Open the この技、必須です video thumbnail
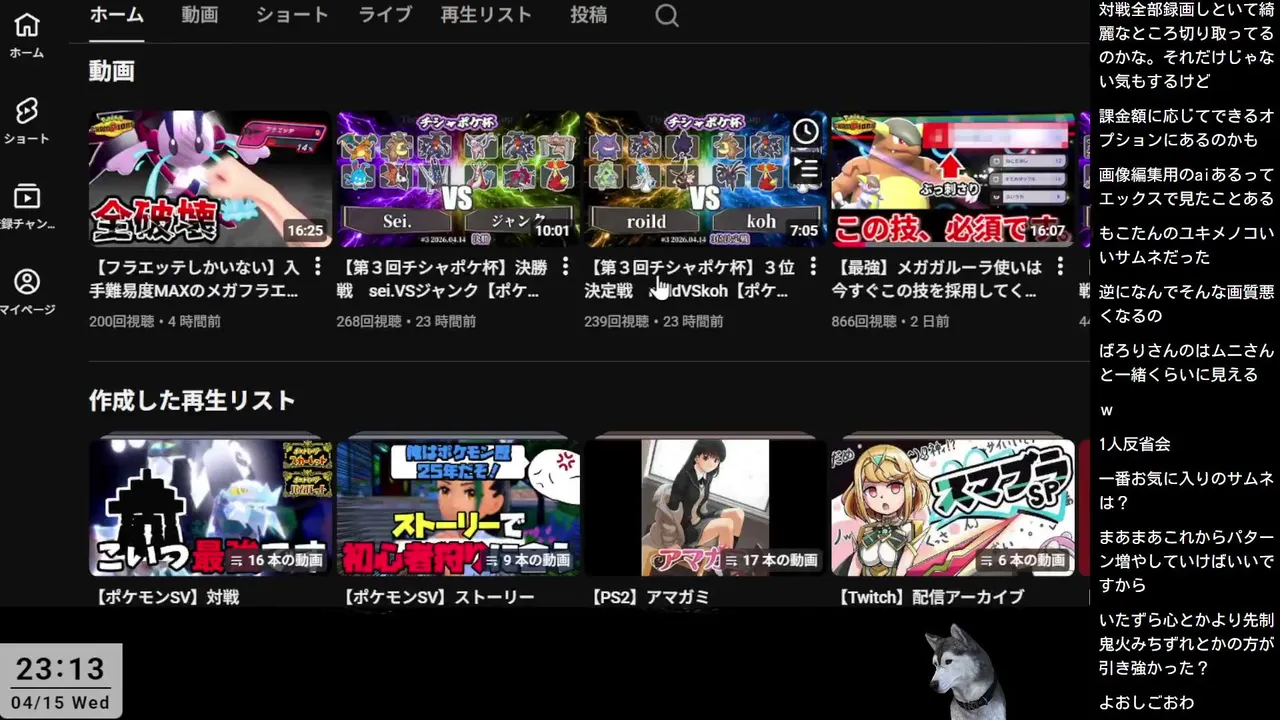This screenshot has width=1280, height=720. 953,179
